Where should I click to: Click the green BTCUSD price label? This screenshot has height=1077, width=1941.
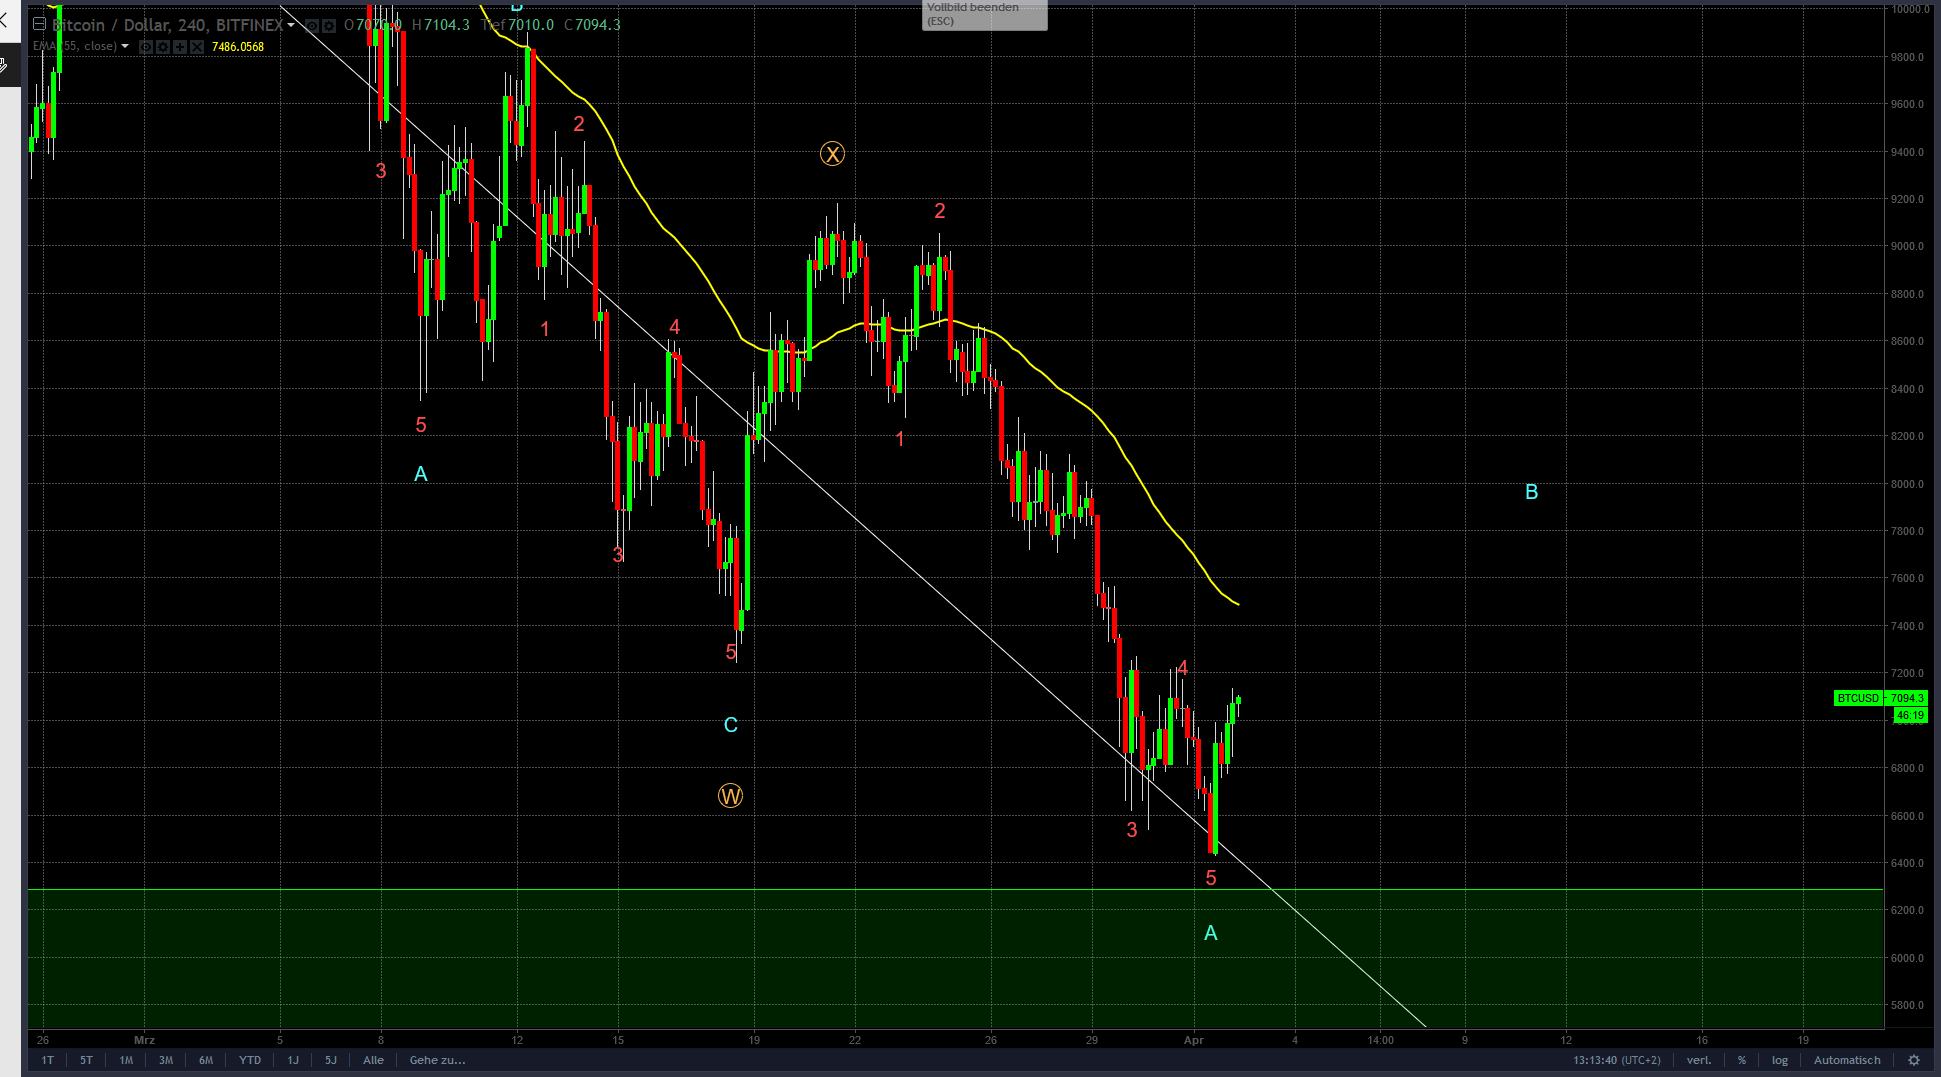point(1858,698)
